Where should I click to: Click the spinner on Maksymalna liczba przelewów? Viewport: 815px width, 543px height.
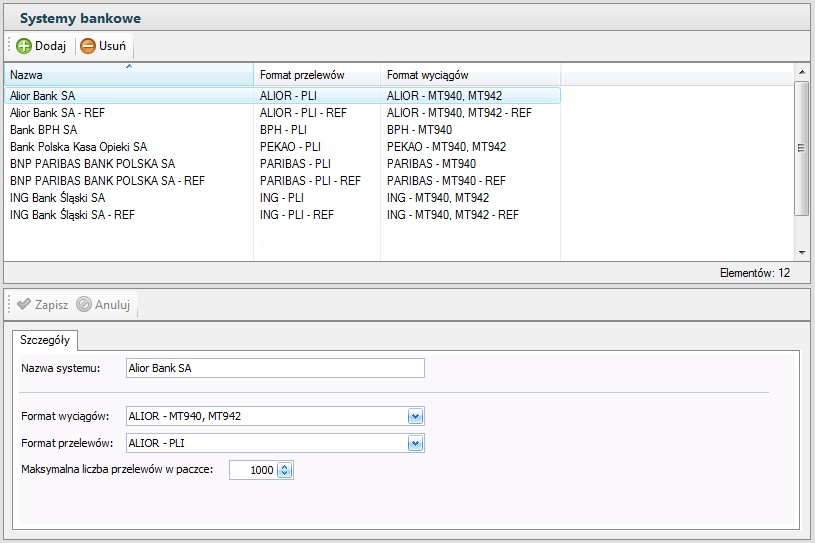click(x=284, y=470)
